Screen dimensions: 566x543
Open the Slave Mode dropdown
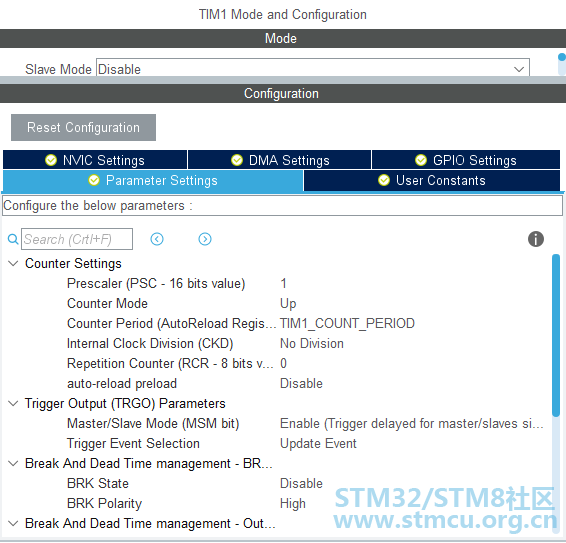tap(313, 69)
